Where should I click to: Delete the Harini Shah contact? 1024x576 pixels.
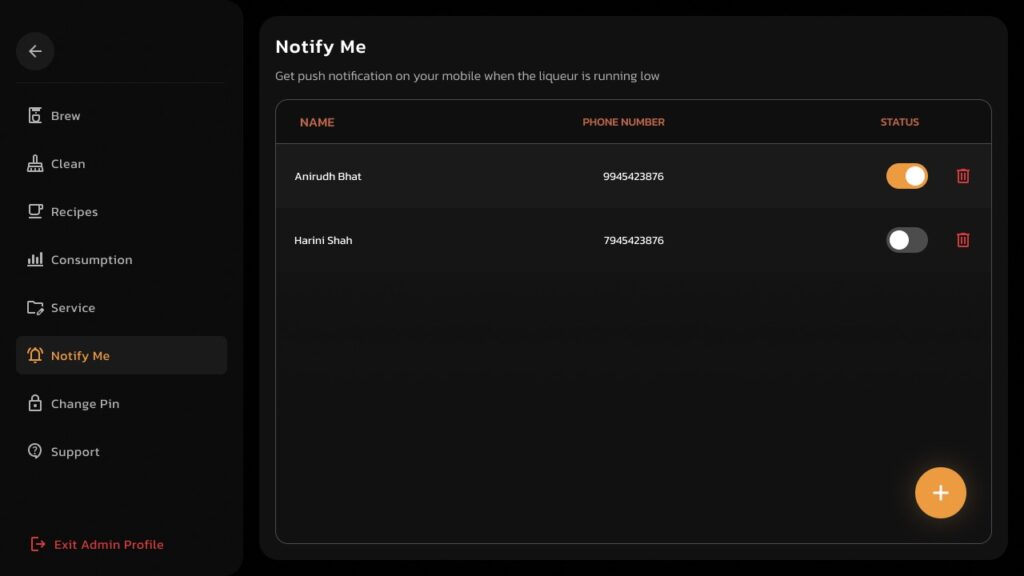[963, 240]
